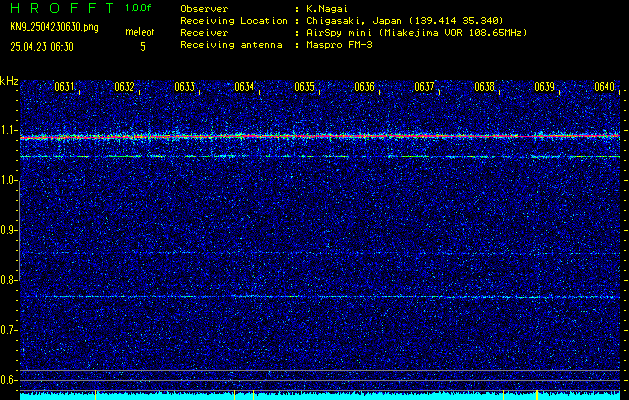The height and width of the screenshot is (400, 629).
Task: Click the later yellow marker just before 0634
Action: [254, 395]
